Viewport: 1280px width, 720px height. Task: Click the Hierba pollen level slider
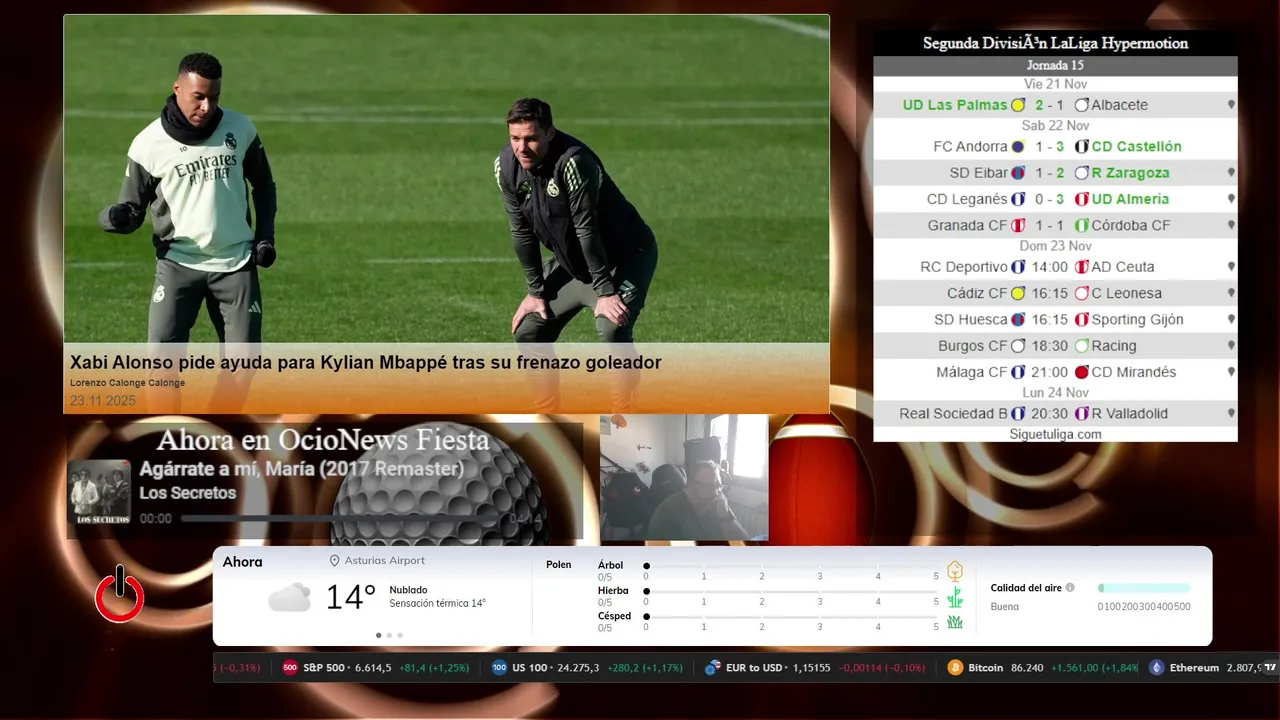point(791,591)
